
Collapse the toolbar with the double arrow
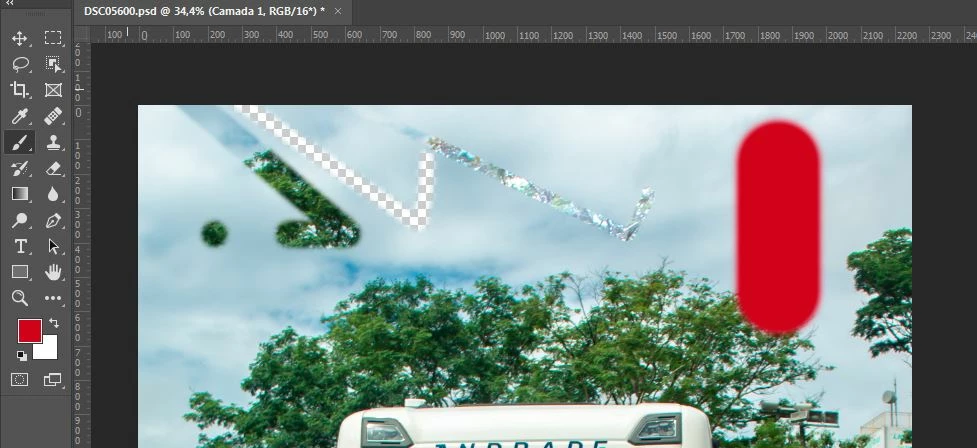coord(9,3)
